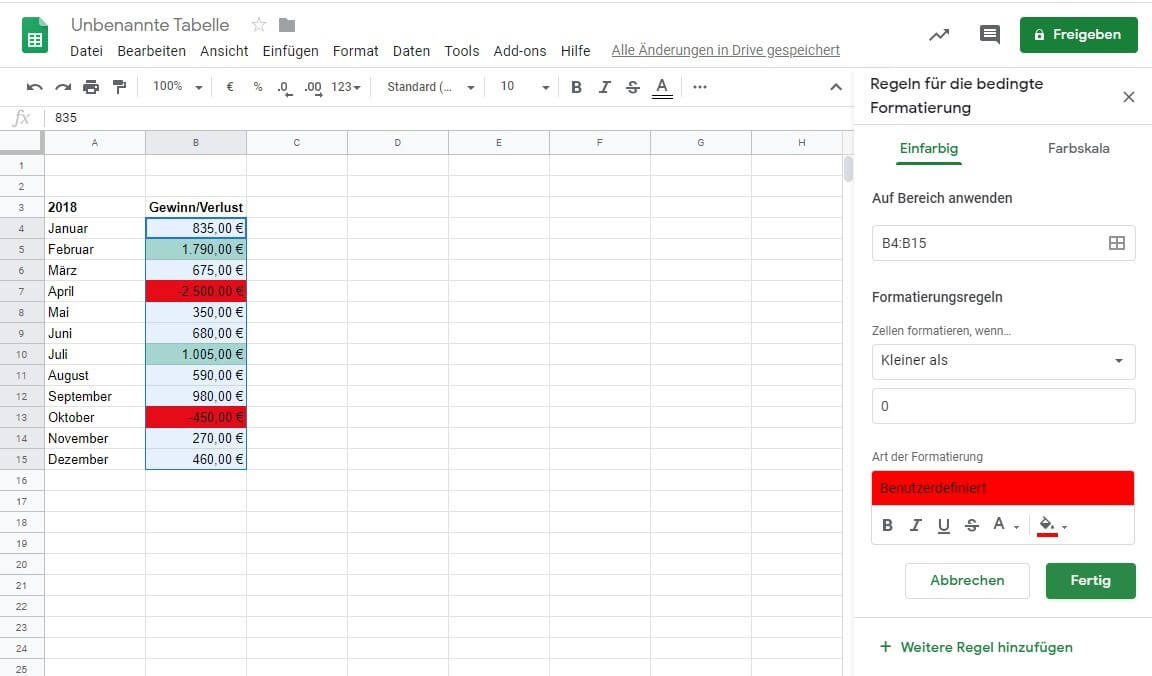Collapse the menus with the up chevron
This screenshot has height=676, width=1152.
point(835,87)
